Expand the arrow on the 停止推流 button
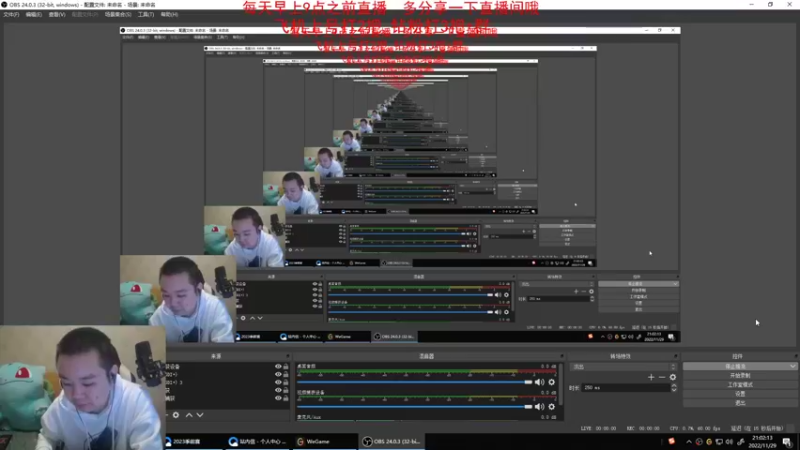800x450 pixels. click(x=792, y=366)
